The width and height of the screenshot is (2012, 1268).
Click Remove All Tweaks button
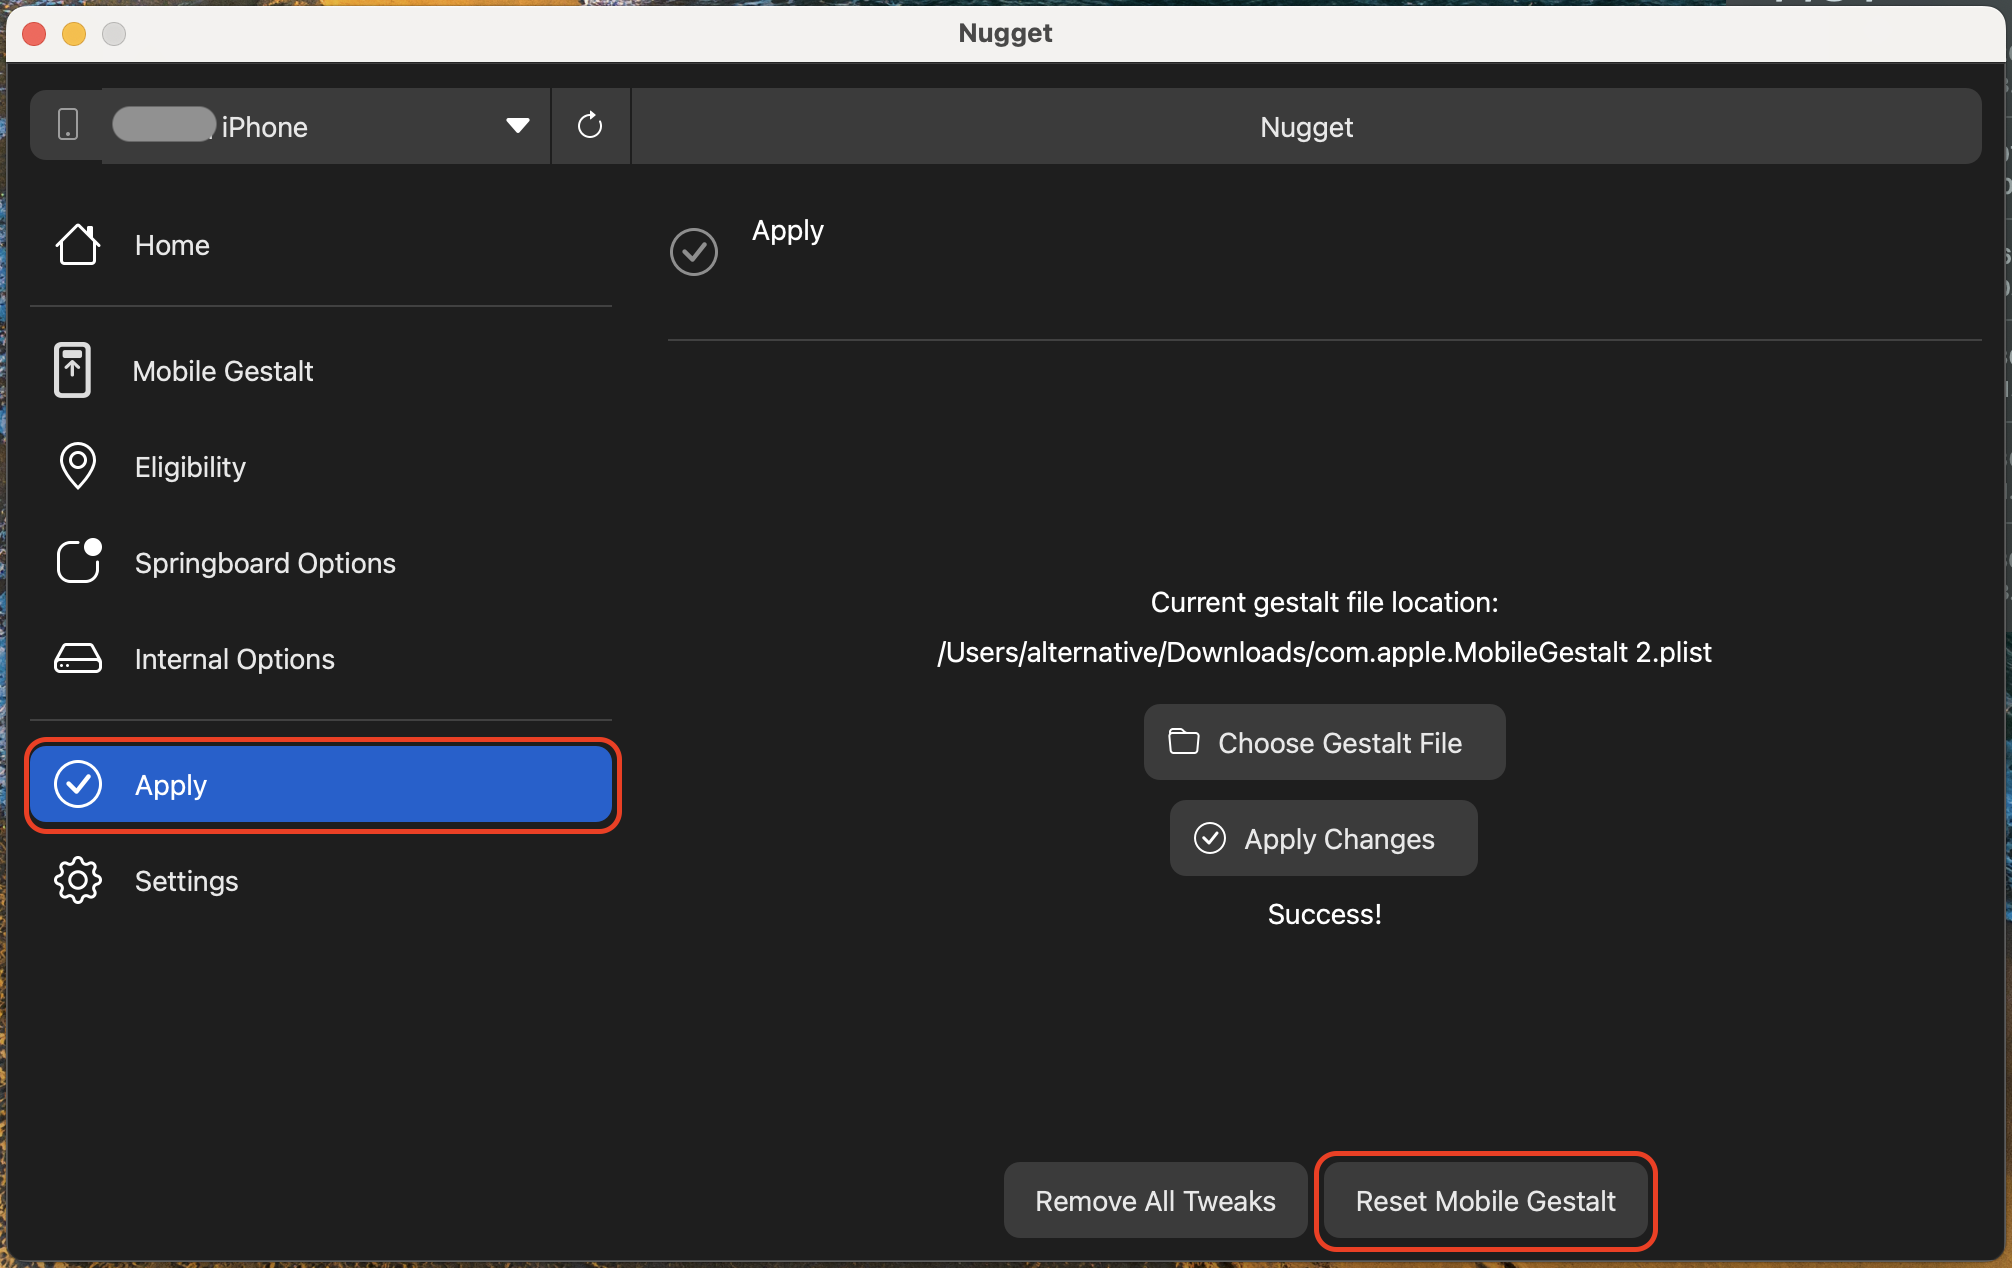(x=1155, y=1200)
